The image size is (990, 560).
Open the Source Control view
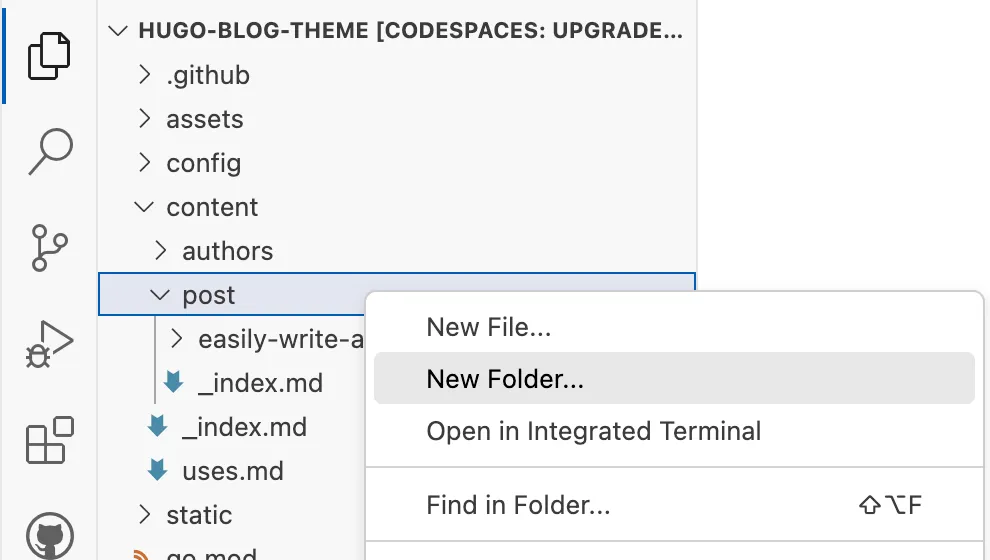(x=49, y=247)
